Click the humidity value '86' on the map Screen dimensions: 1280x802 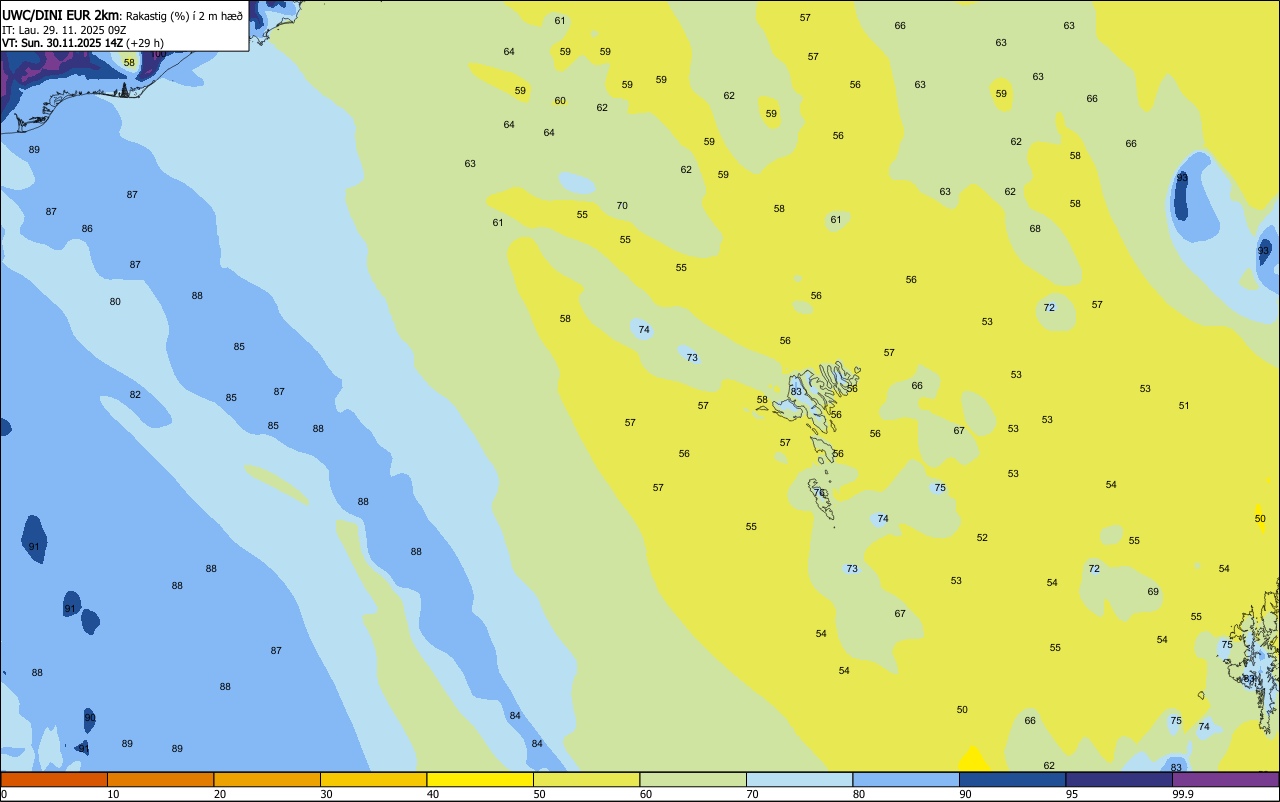tap(87, 229)
